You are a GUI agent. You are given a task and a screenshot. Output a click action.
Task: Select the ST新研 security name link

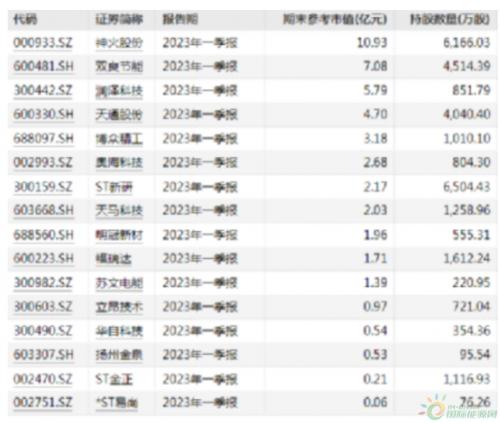(x=114, y=187)
